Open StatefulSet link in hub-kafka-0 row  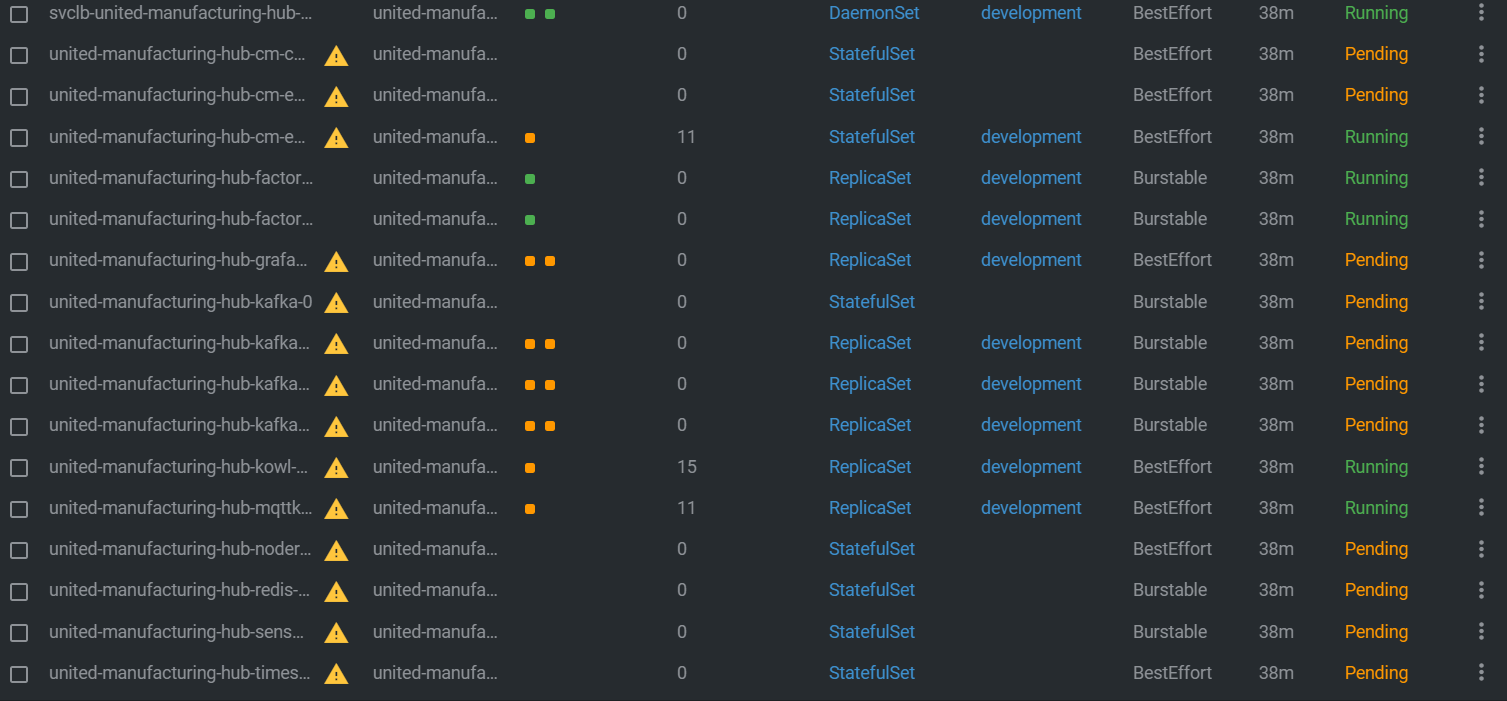[872, 302]
